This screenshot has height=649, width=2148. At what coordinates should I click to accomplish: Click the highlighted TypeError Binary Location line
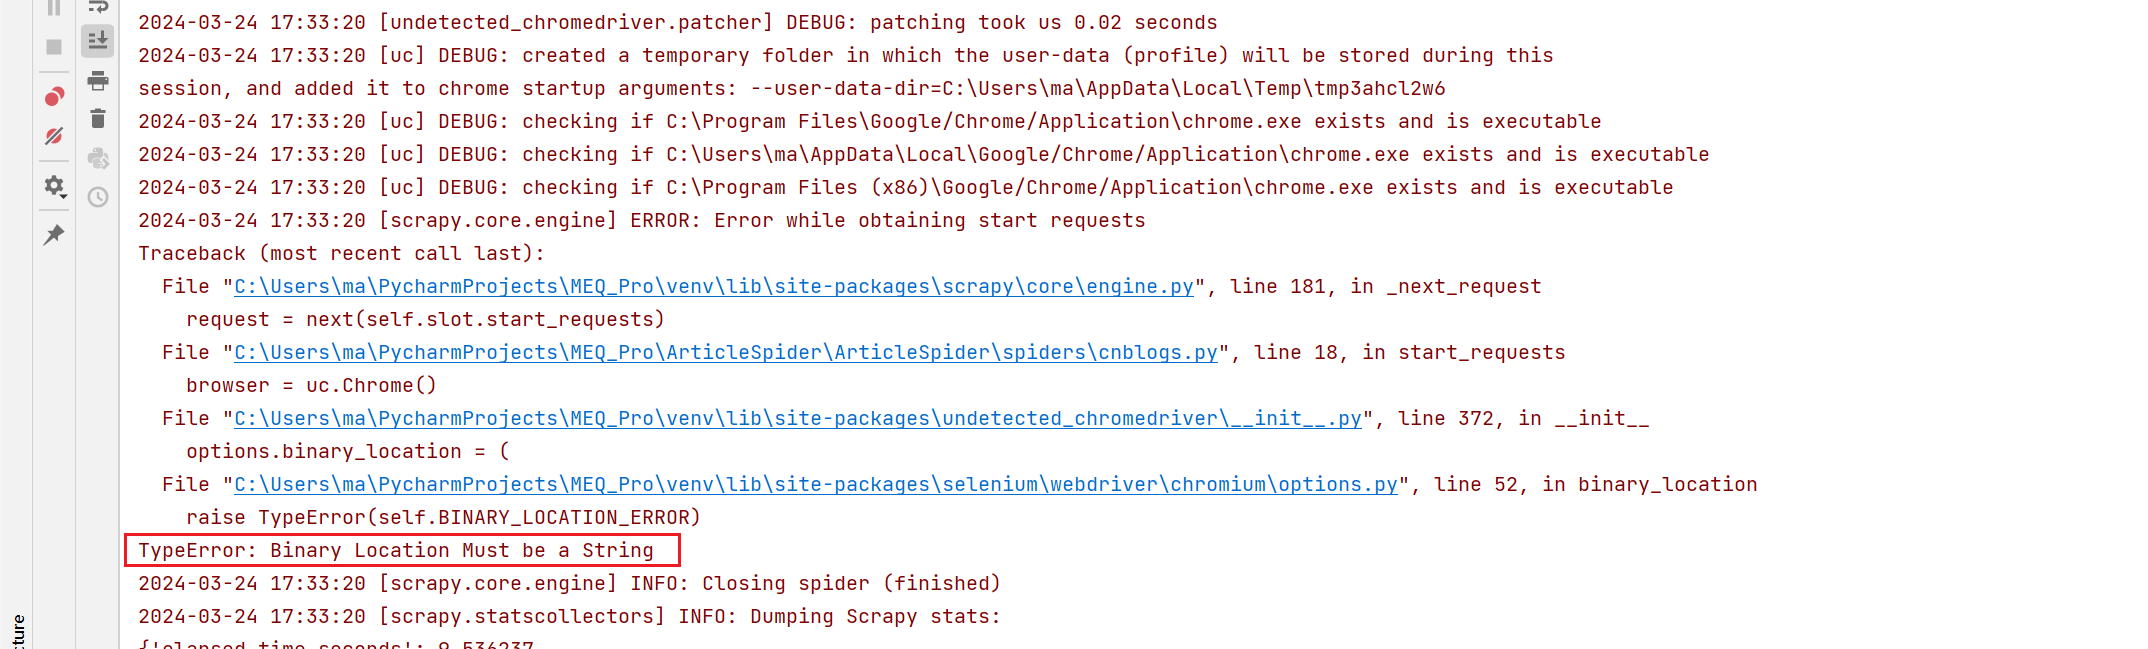pyautogui.click(x=396, y=551)
